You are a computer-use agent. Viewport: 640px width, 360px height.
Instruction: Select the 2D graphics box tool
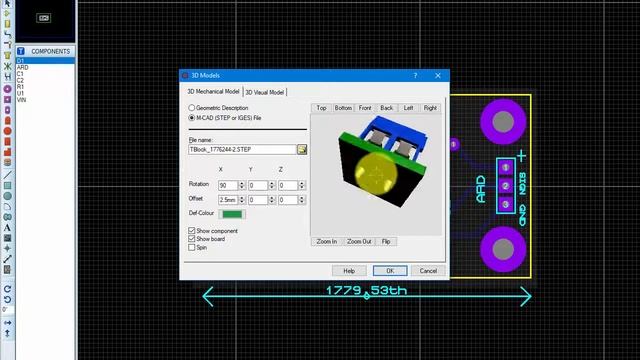coord(7,186)
